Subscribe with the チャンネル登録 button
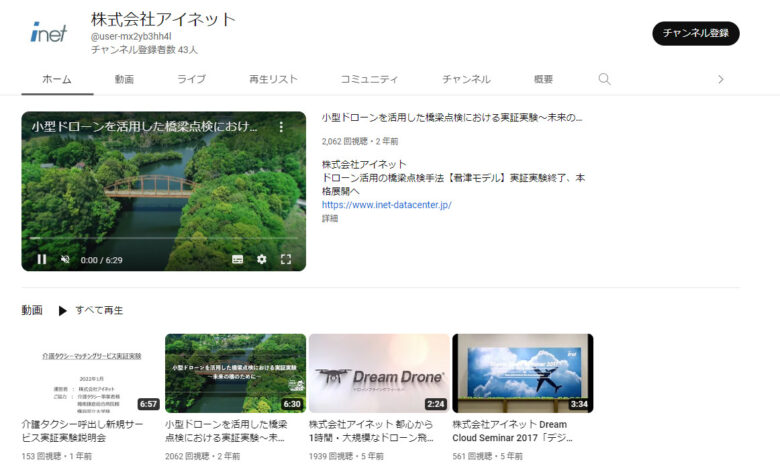This screenshot has height=464, width=780. 695,33
